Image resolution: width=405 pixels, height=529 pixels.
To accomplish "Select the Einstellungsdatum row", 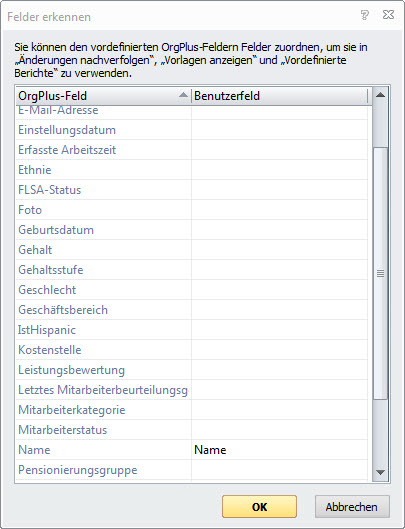I will pos(192,130).
